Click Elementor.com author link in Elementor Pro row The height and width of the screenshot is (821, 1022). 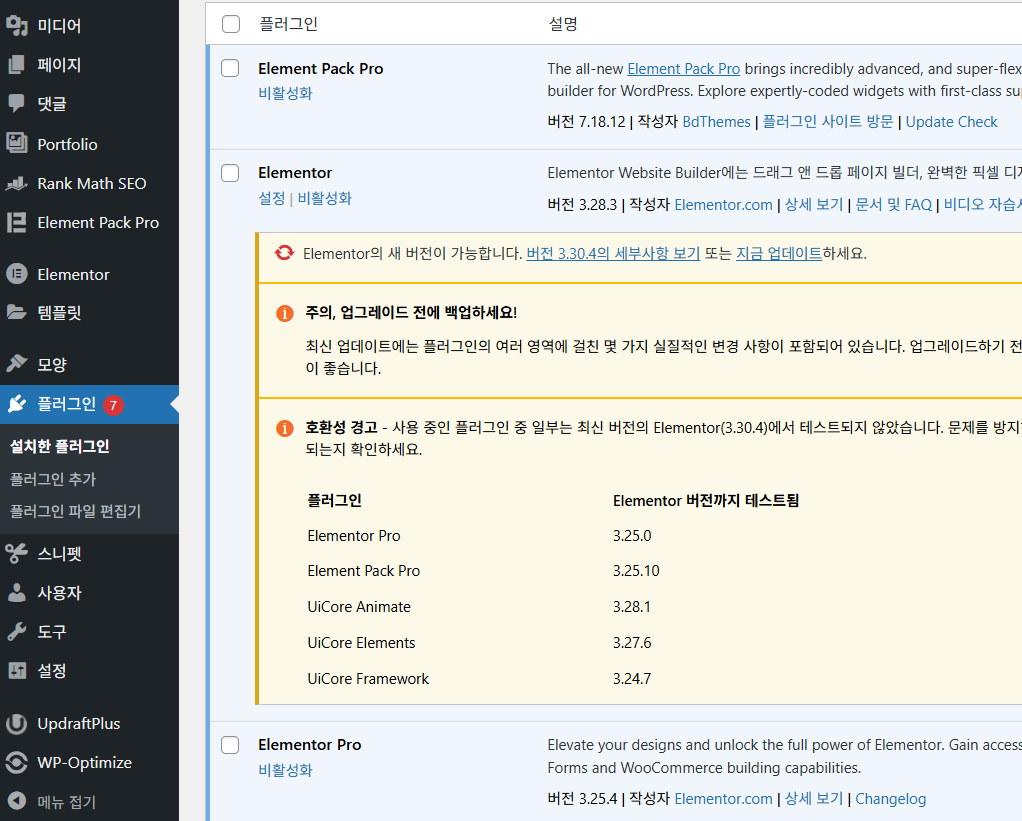tap(723, 799)
